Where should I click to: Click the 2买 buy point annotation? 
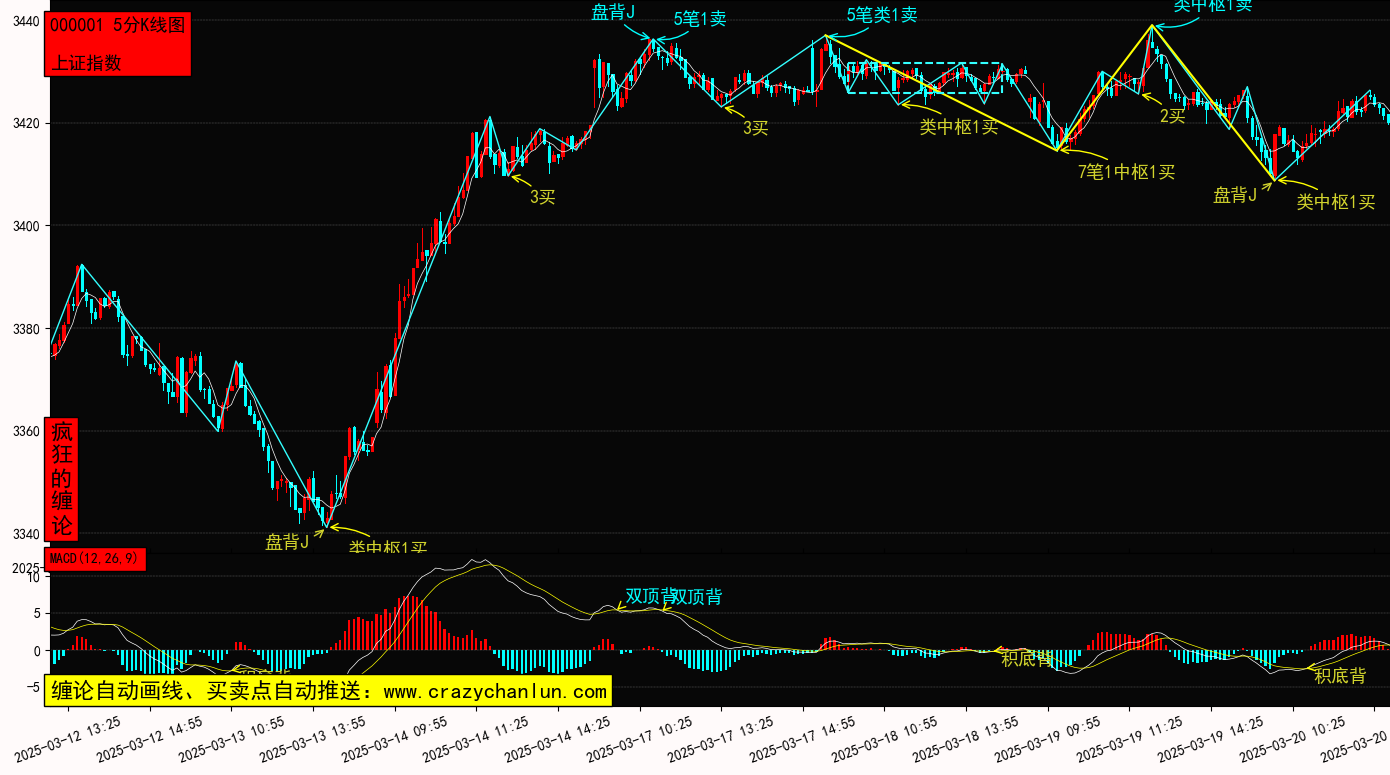(1172, 116)
